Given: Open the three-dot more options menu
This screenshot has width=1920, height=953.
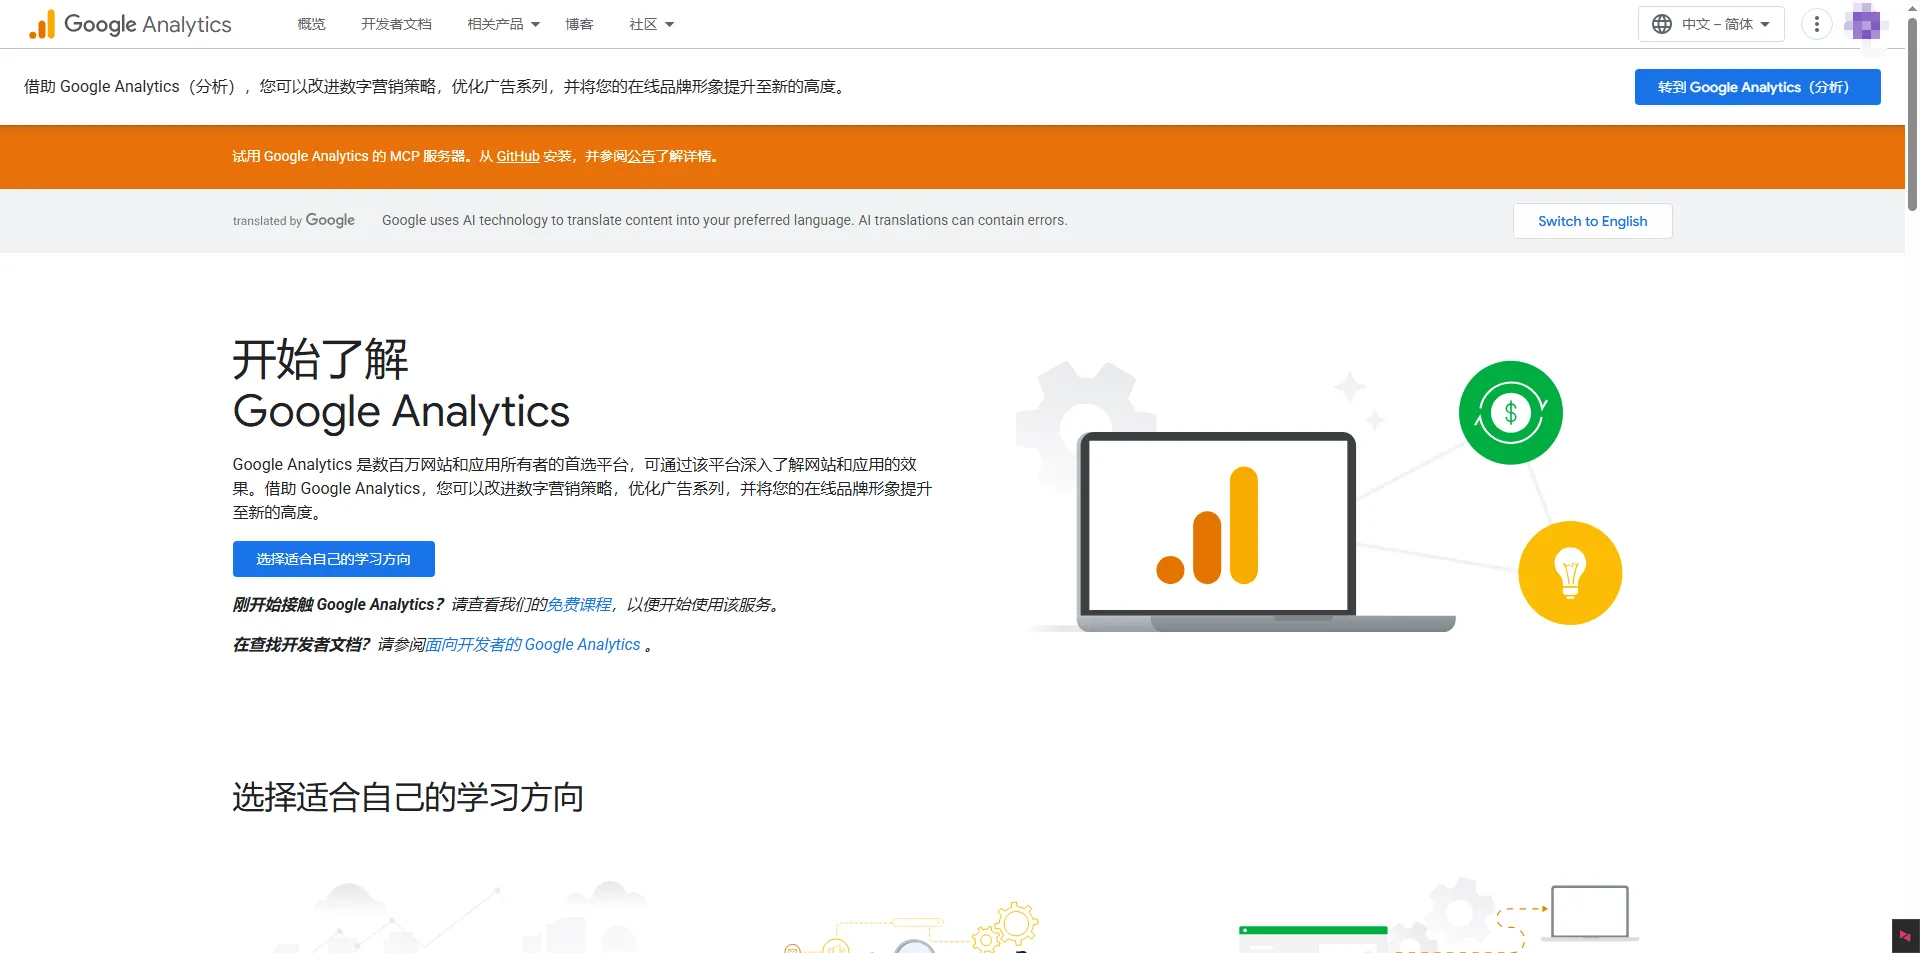Looking at the screenshot, I should [x=1817, y=24].
